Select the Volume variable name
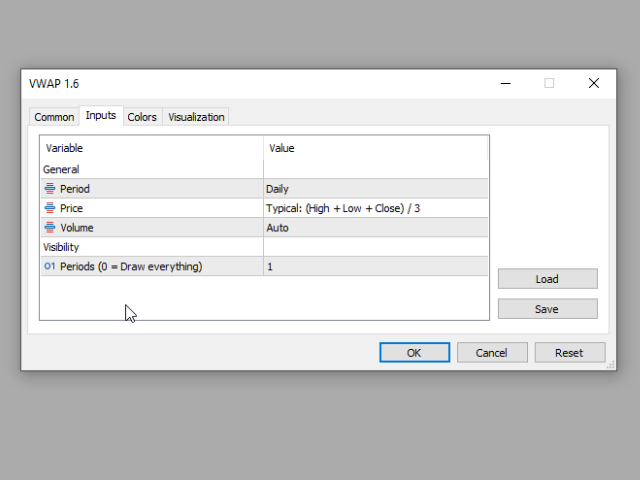The image size is (640, 480). pyautogui.click(x=77, y=228)
